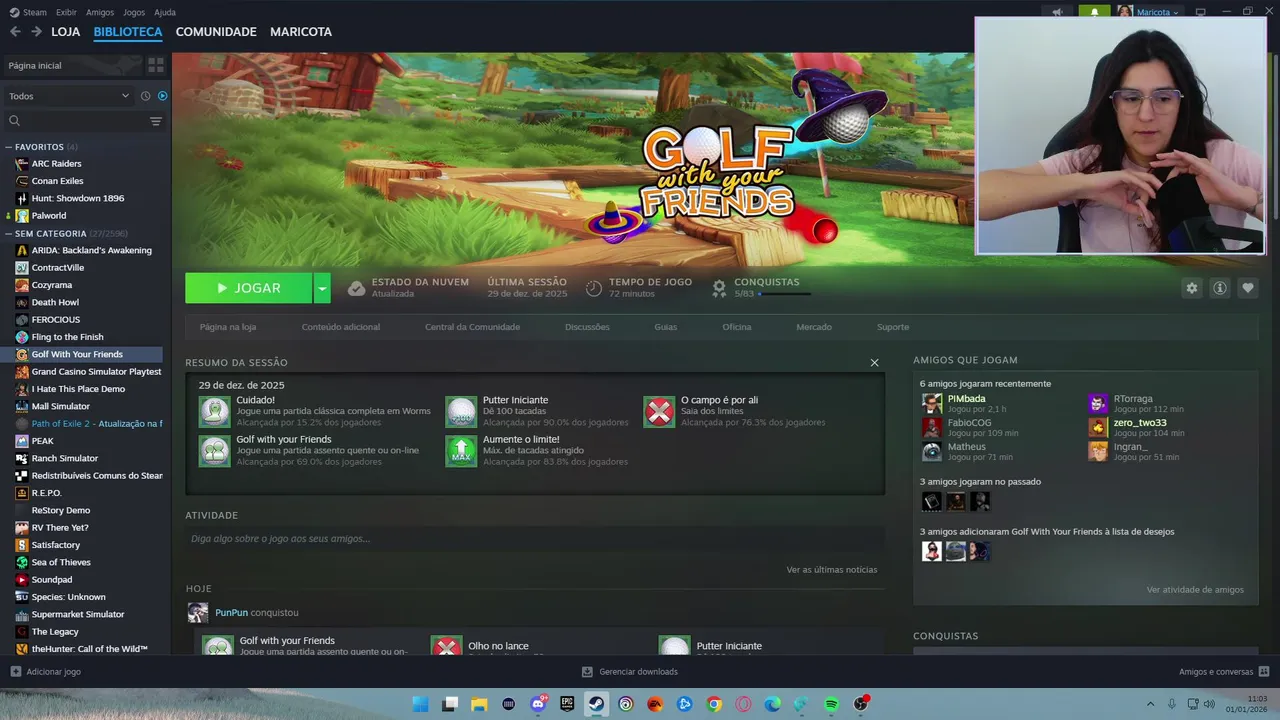1280x720 pixels.
Task: Go to the COMUNIDADE section
Action: click(x=216, y=32)
